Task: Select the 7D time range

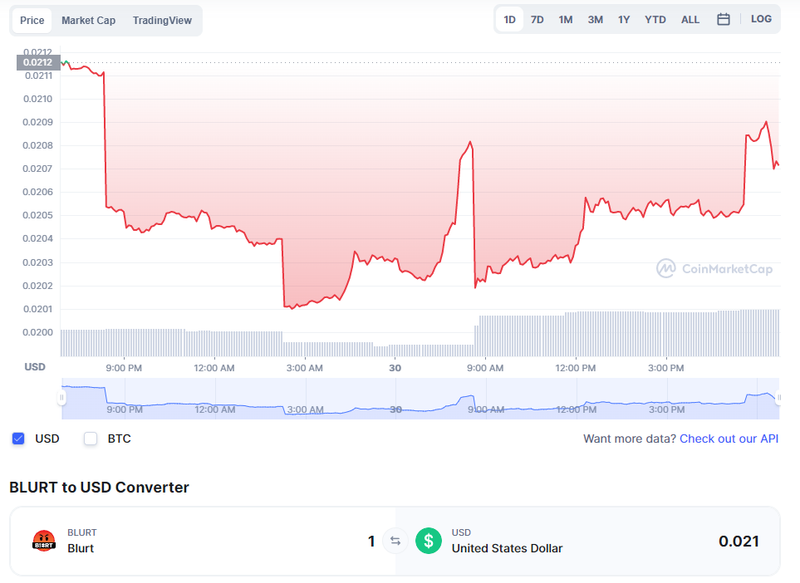Action: point(537,19)
